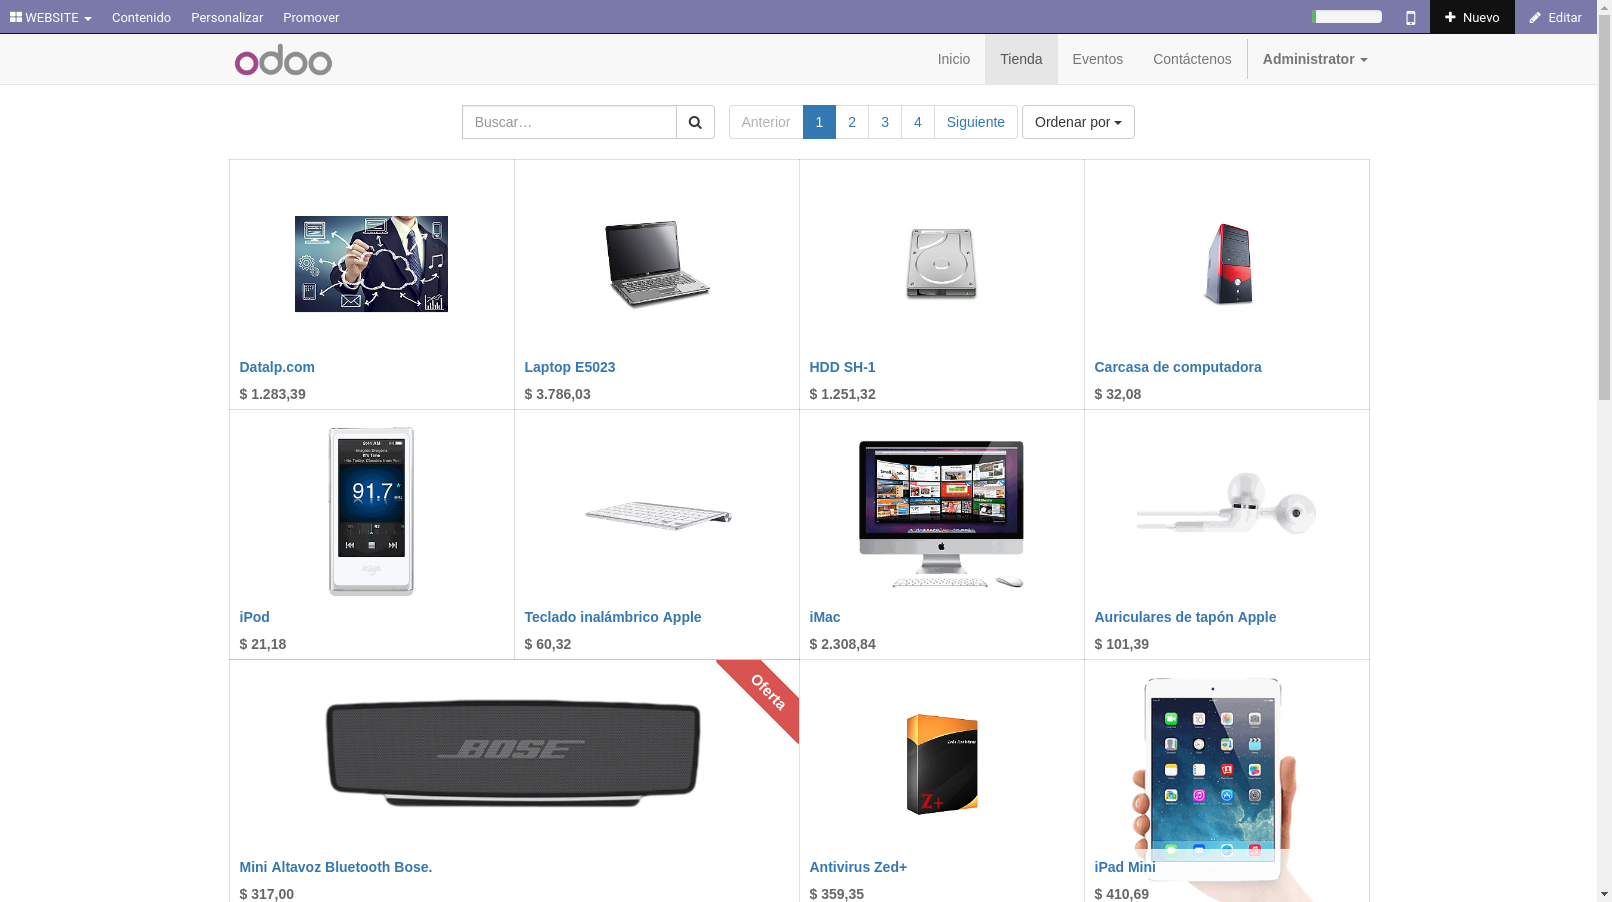Open the Ordenar por dropdown
Image resolution: width=1612 pixels, height=902 pixels.
[1078, 122]
